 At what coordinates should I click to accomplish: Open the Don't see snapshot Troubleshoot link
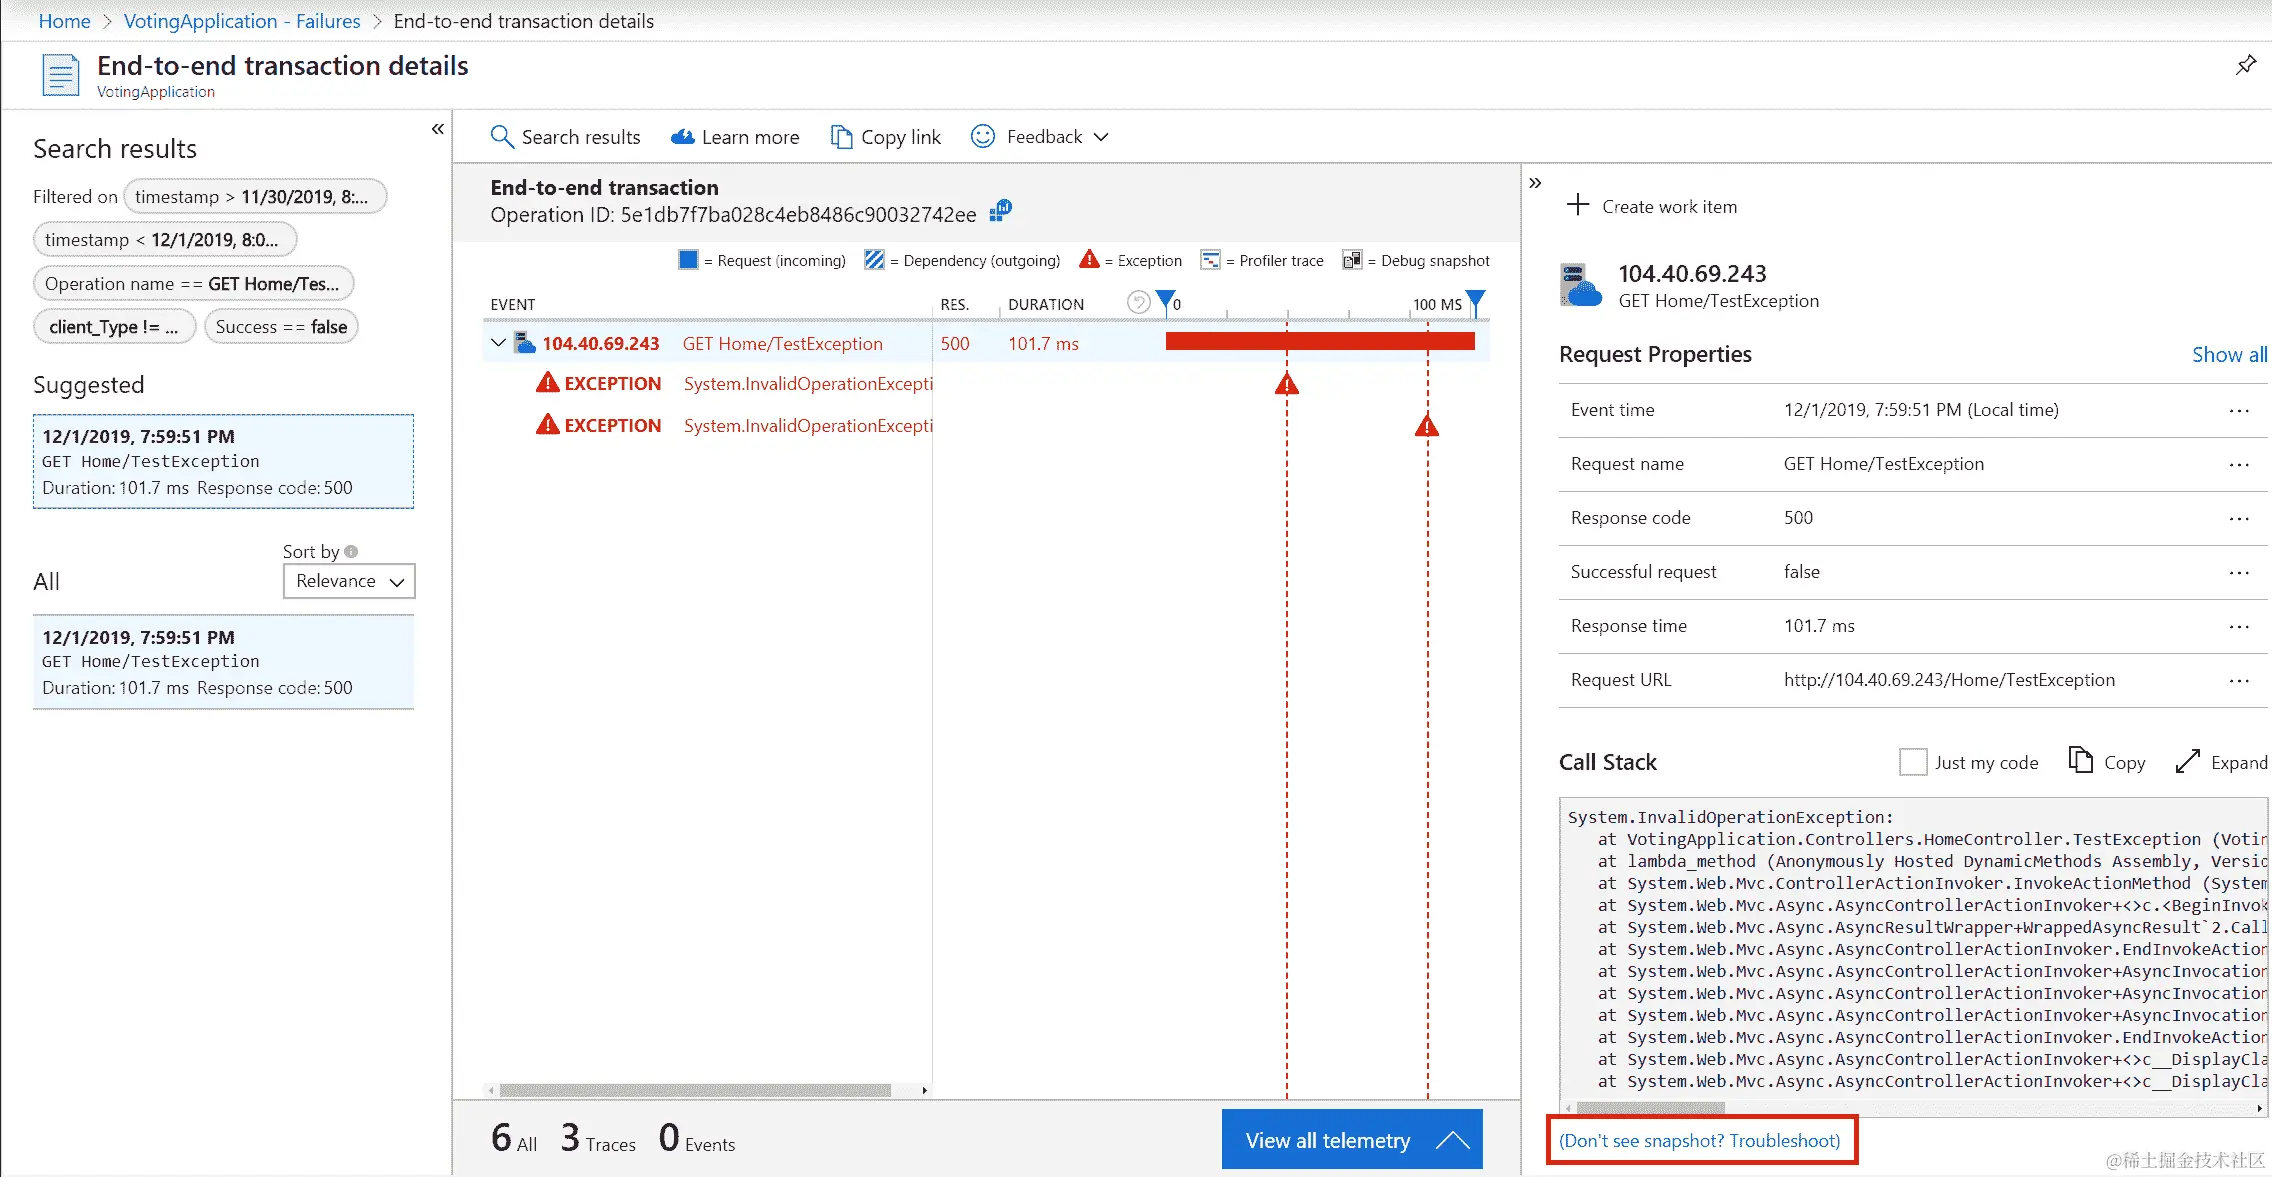(1700, 1140)
